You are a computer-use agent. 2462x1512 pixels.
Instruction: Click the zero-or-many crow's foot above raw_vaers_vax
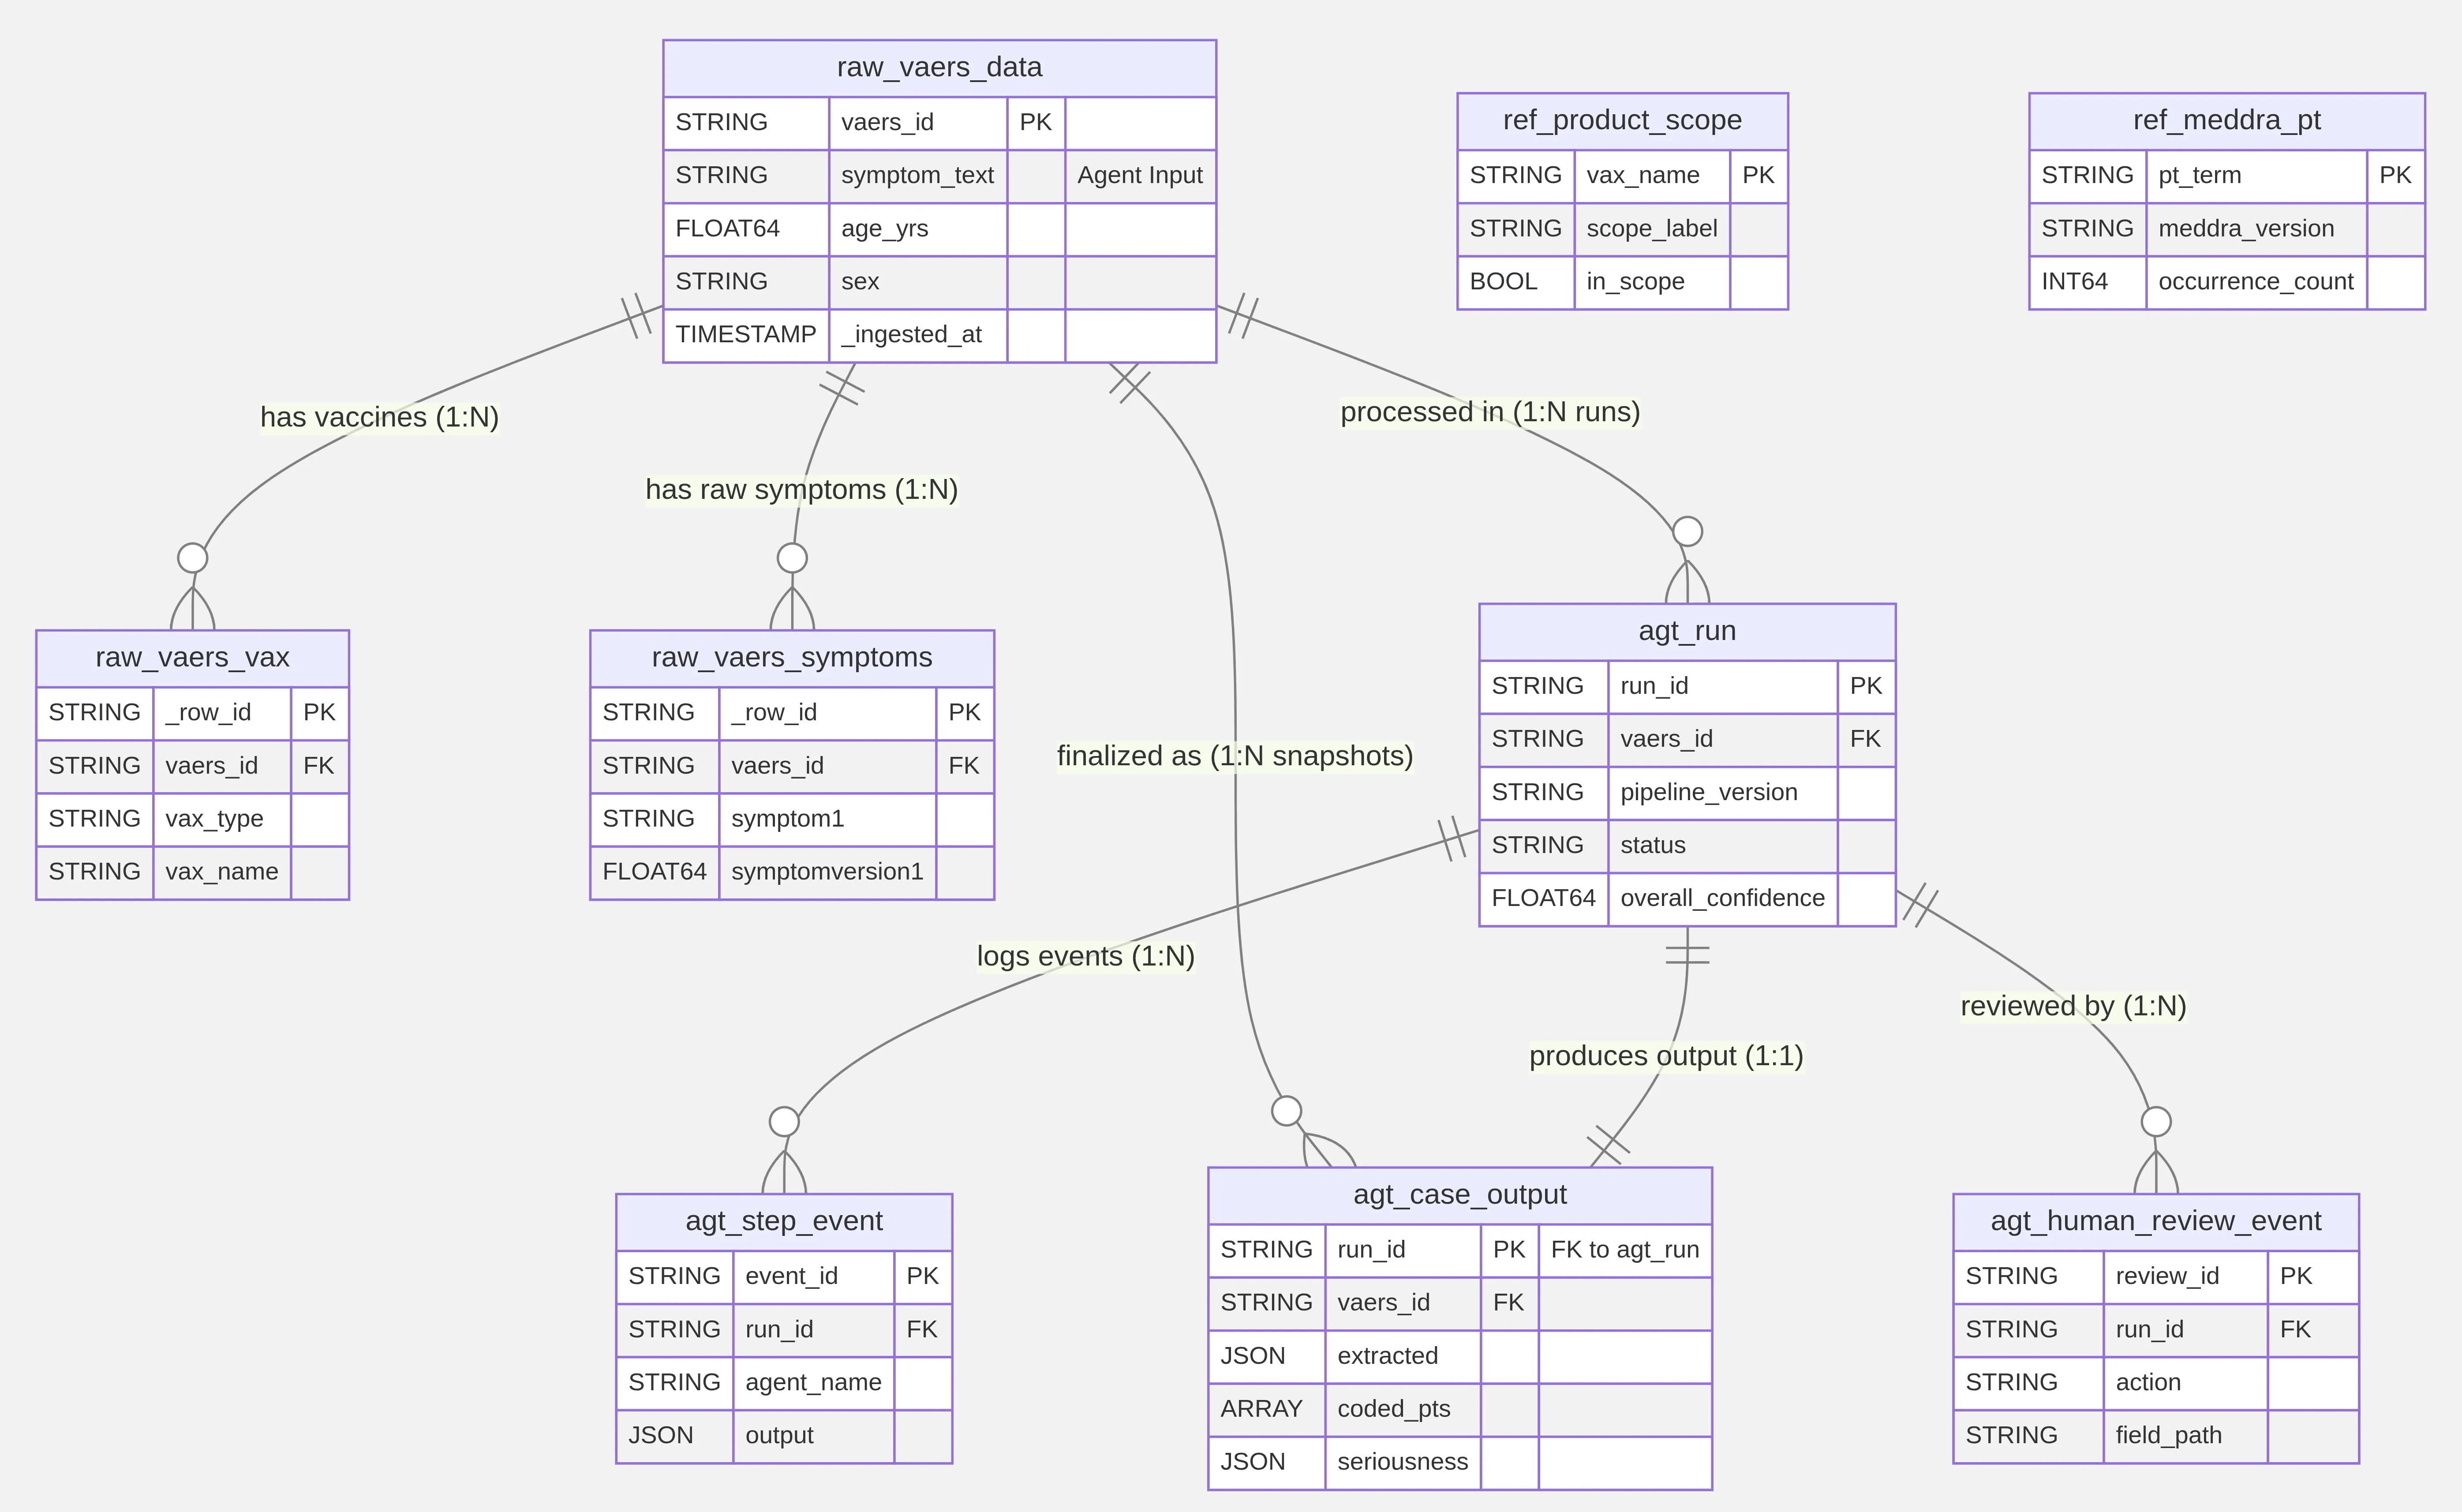tap(192, 588)
